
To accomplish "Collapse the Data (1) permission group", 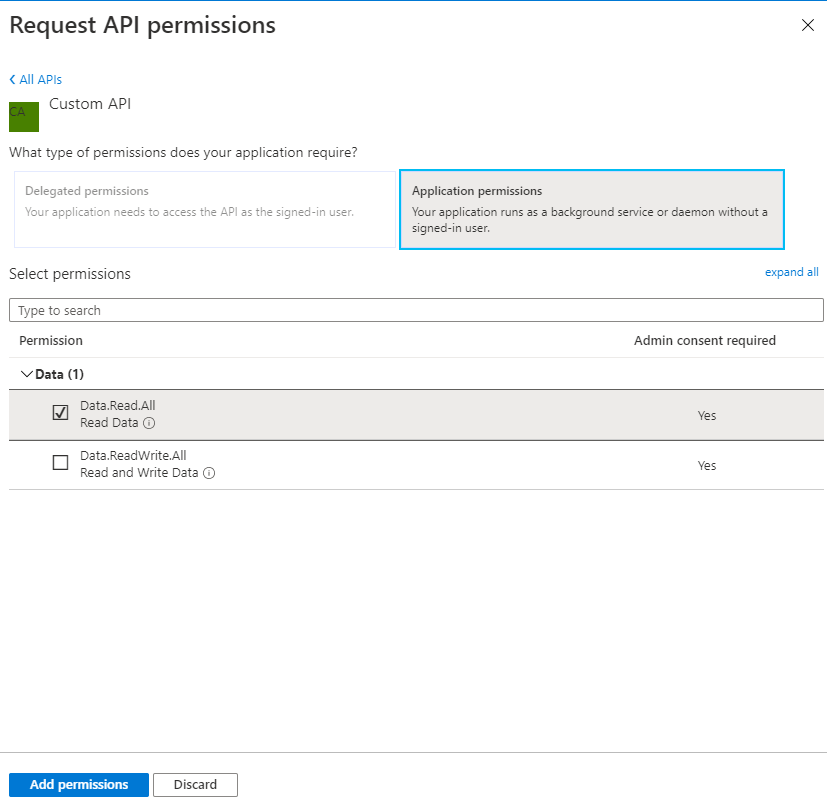I will point(26,374).
